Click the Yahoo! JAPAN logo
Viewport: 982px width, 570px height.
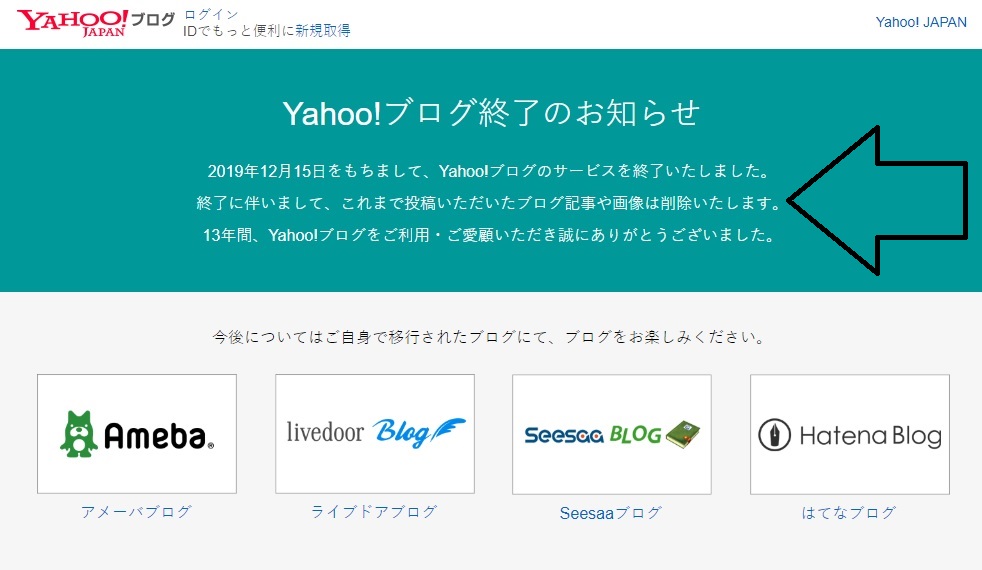[x=72, y=23]
